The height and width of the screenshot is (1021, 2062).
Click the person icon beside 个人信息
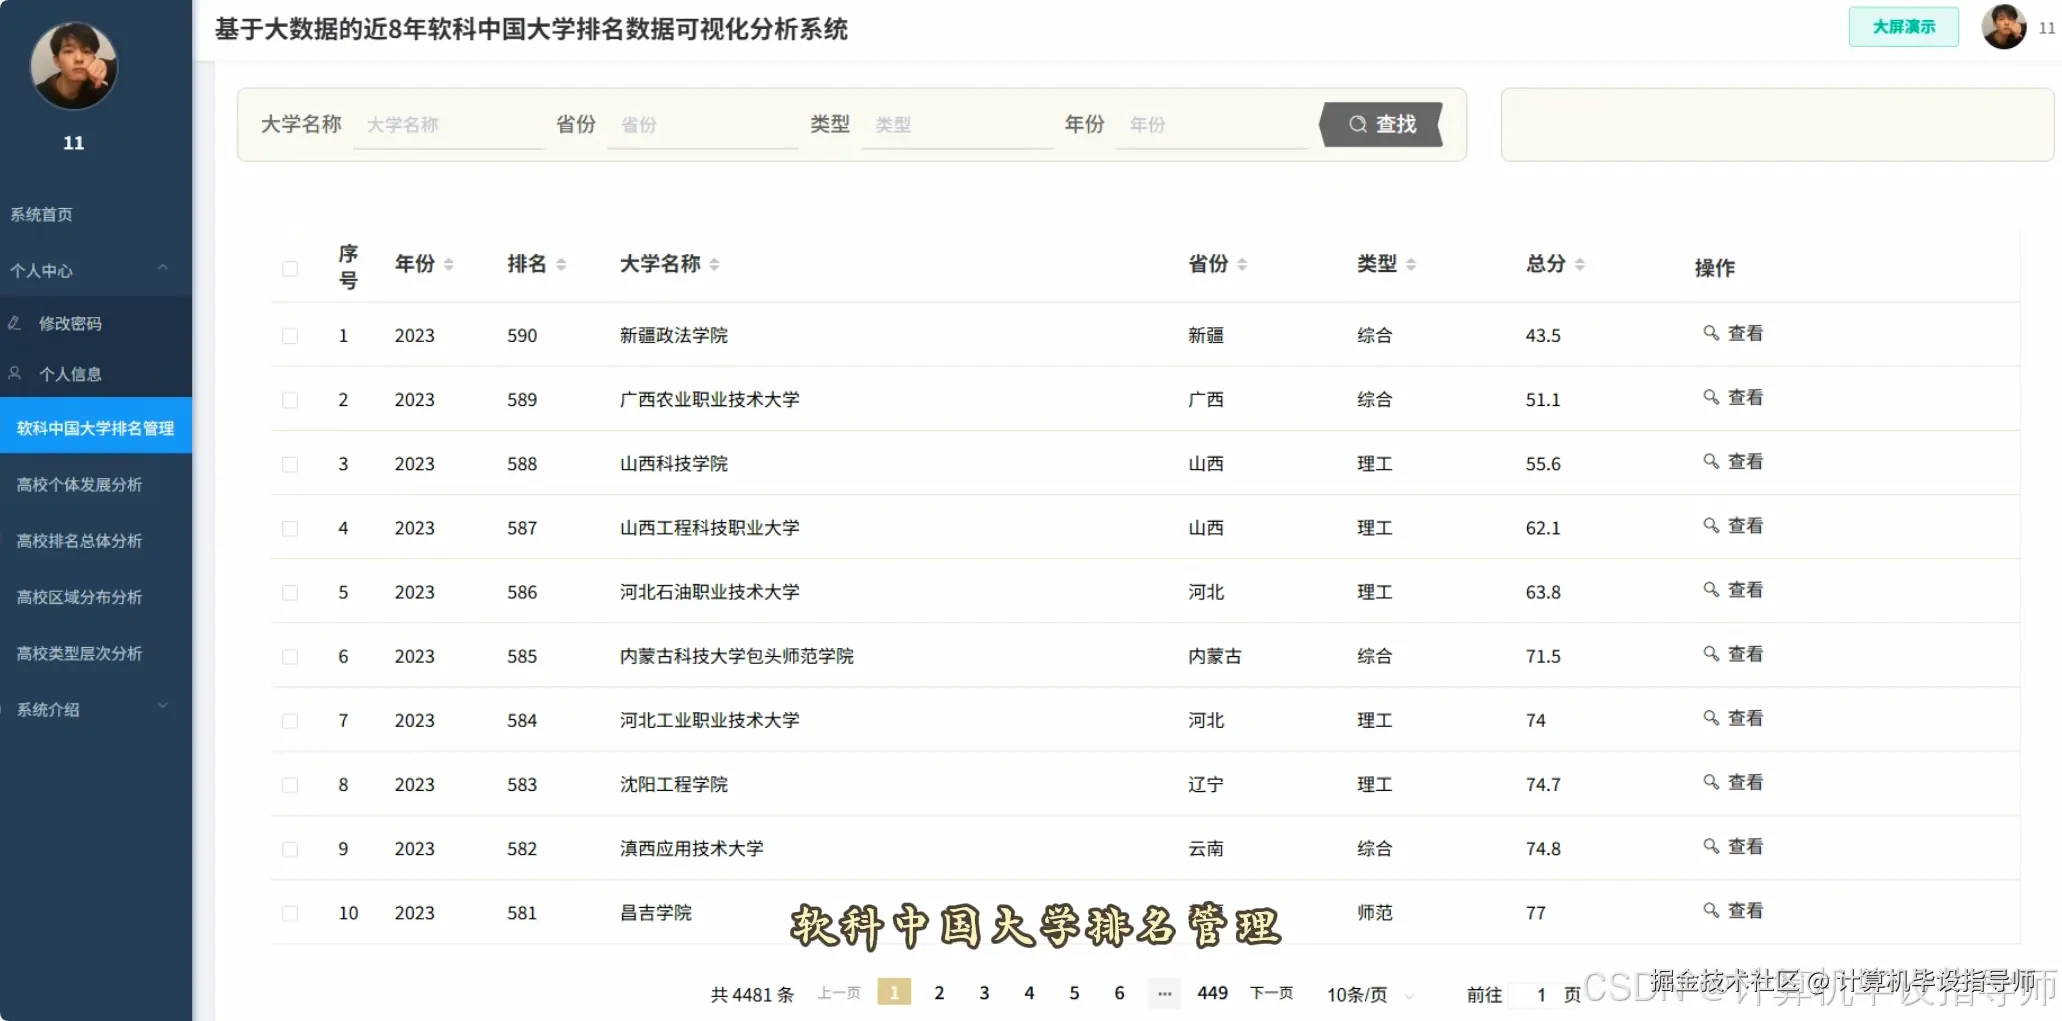[x=14, y=372]
